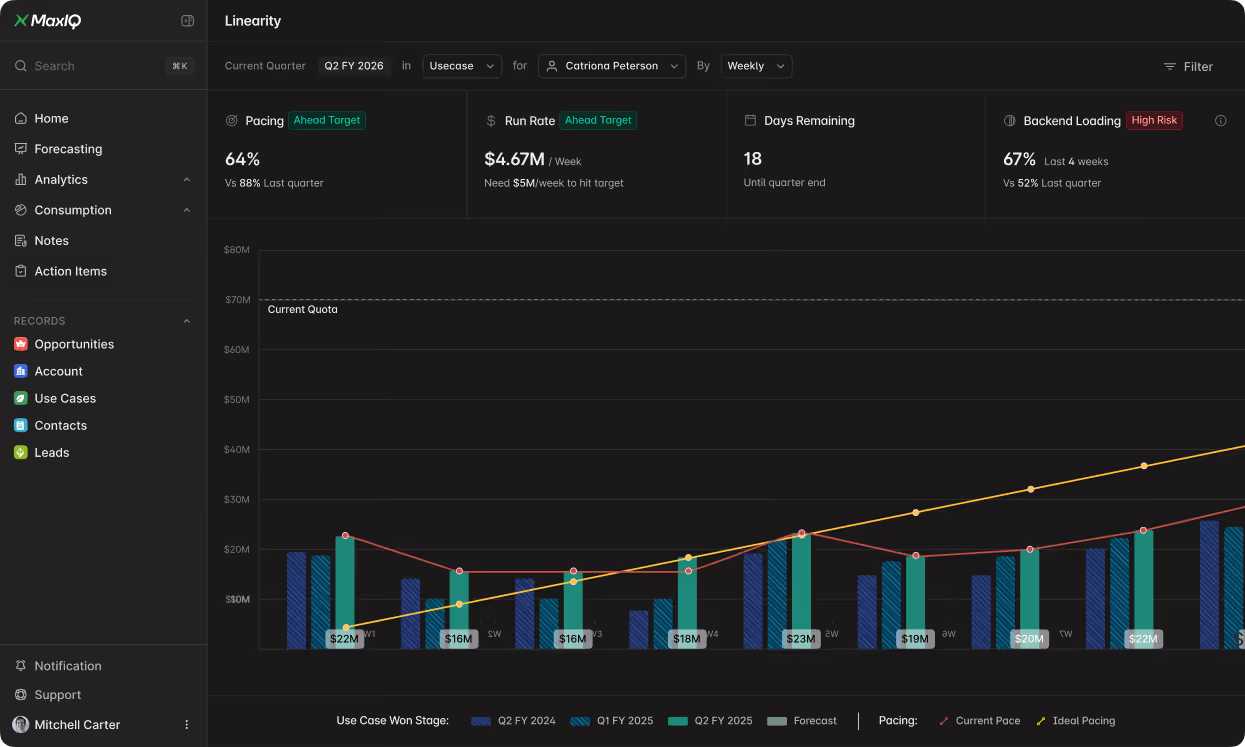Click the Support headset icon
1245x747 pixels.
coord(21,694)
